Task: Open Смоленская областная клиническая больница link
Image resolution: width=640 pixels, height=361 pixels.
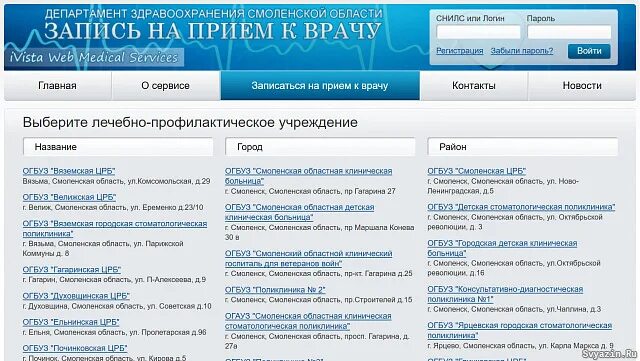Action: pyautogui.click(x=309, y=176)
